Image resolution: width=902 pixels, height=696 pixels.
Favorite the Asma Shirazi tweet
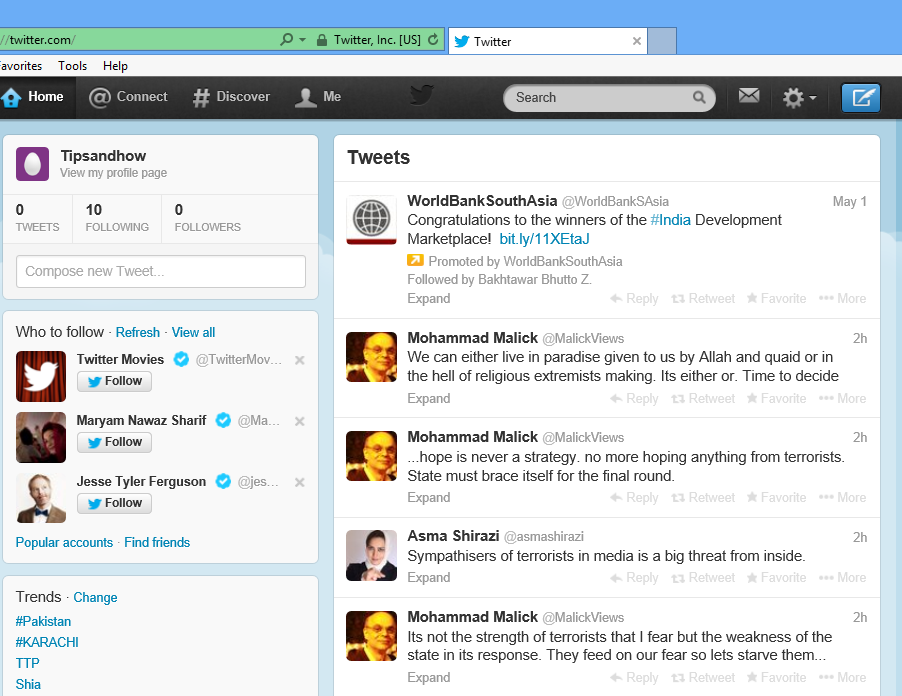777,578
